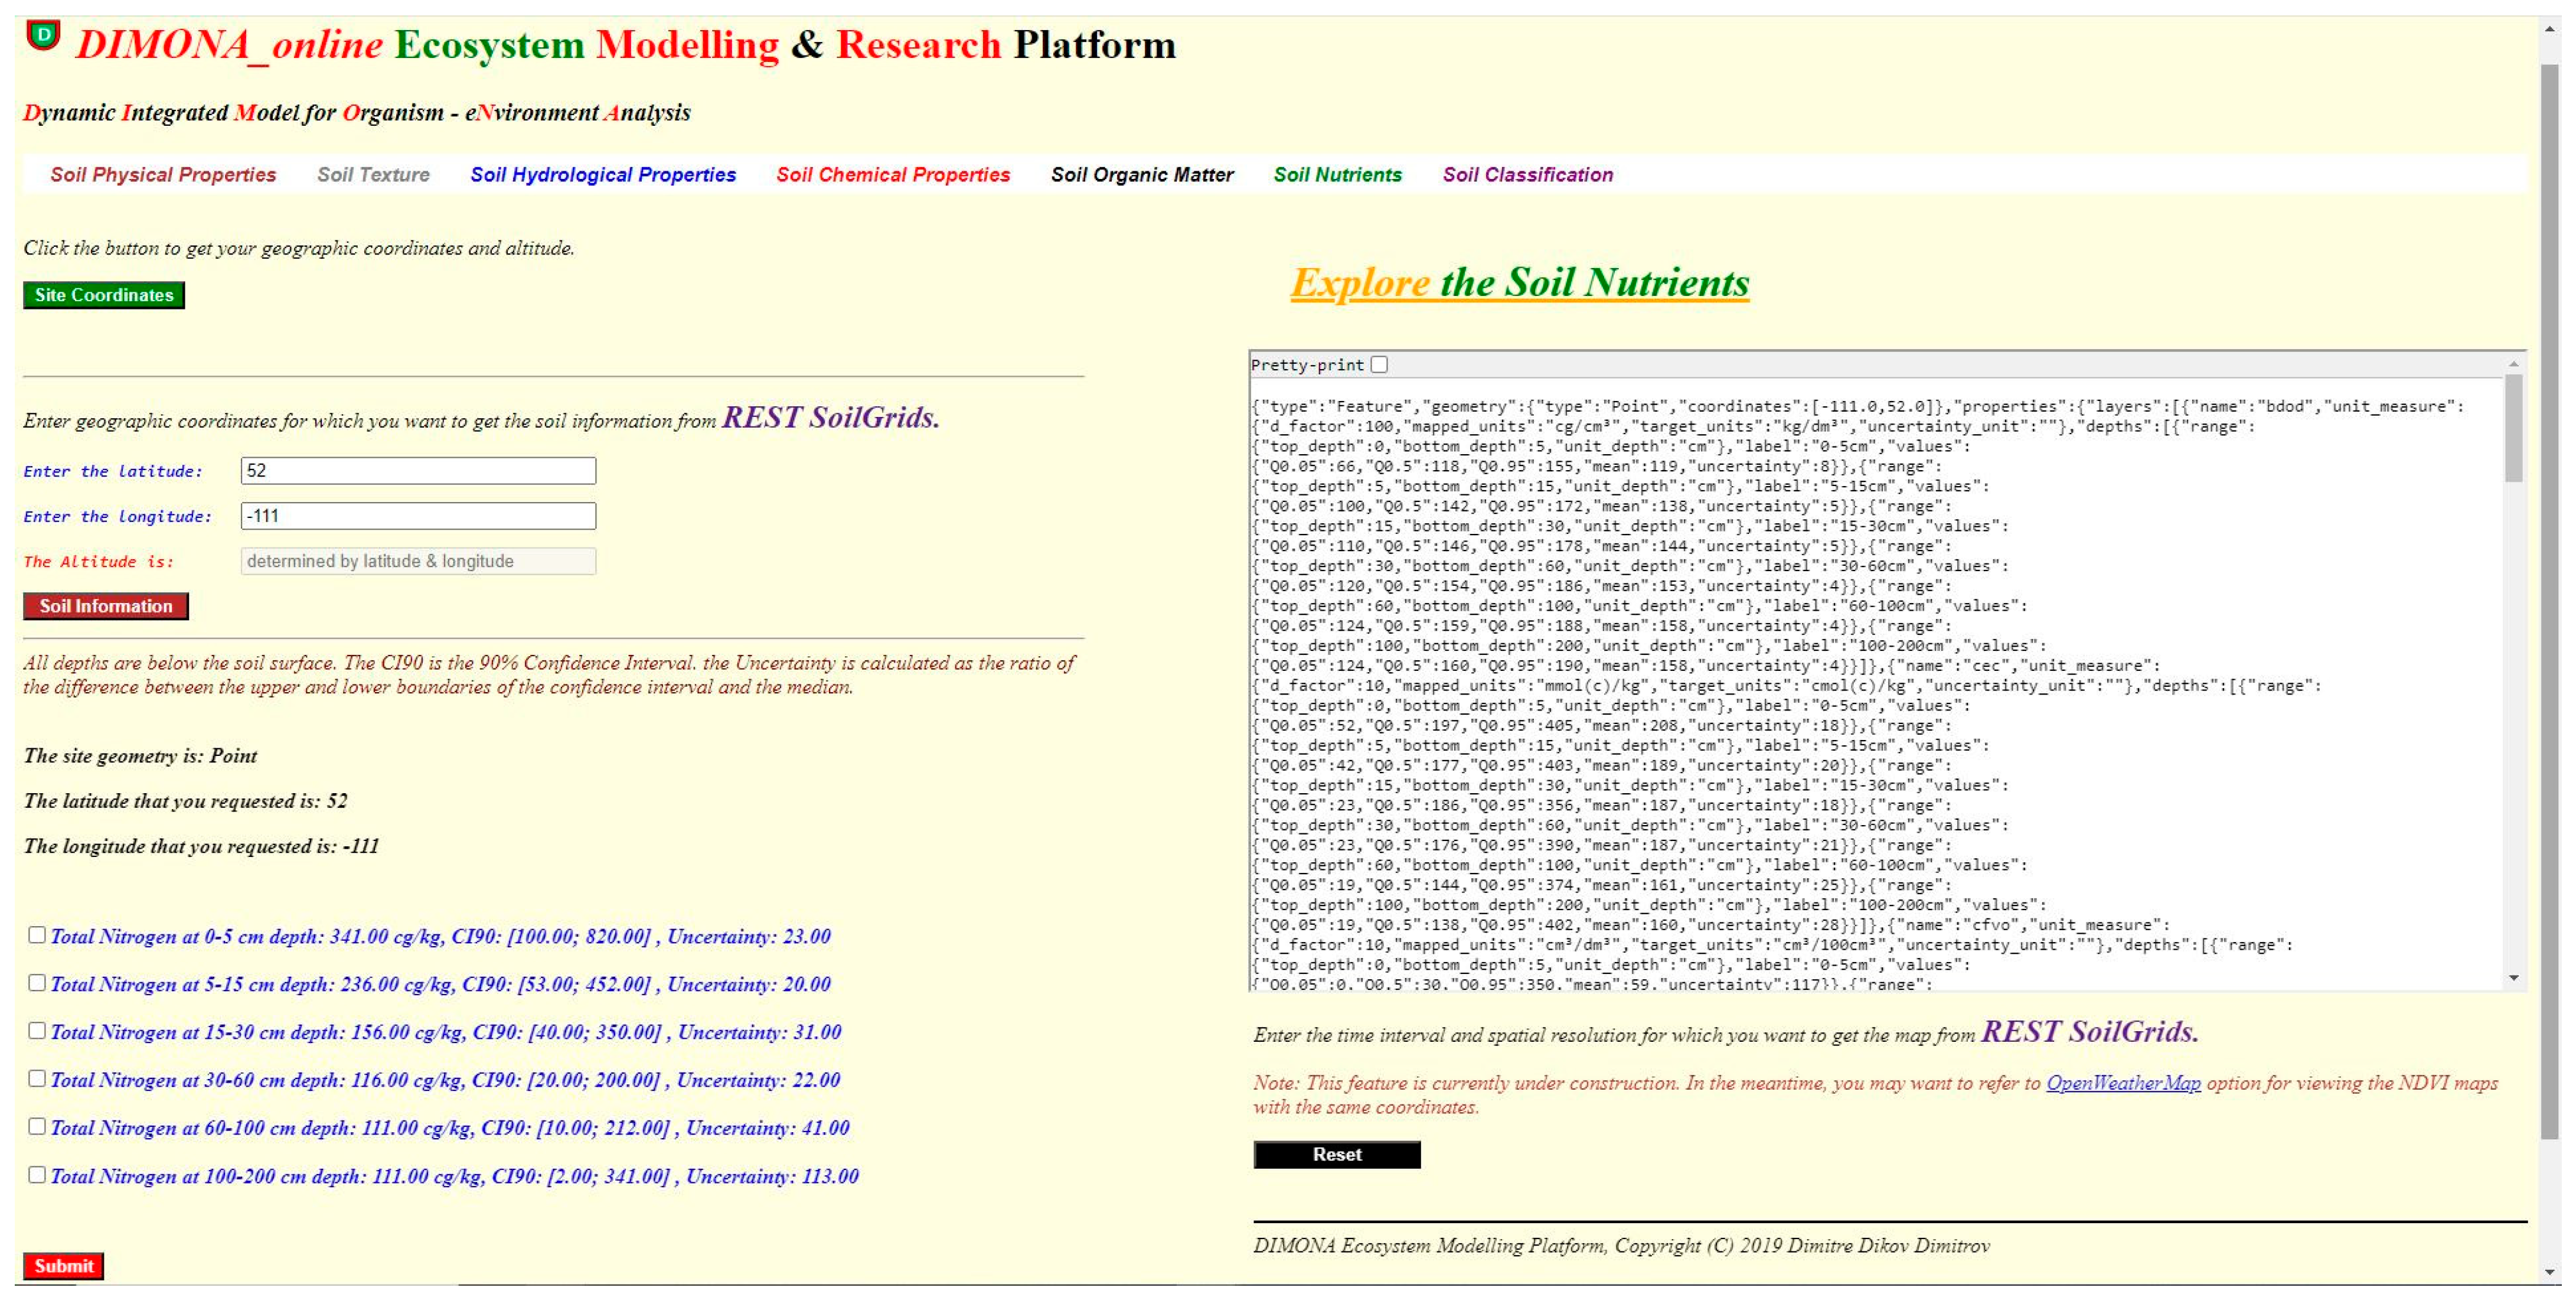Check Total Nitrogen at 15-30 cm depth
The height and width of the screenshot is (1307, 2576).
tap(37, 1031)
